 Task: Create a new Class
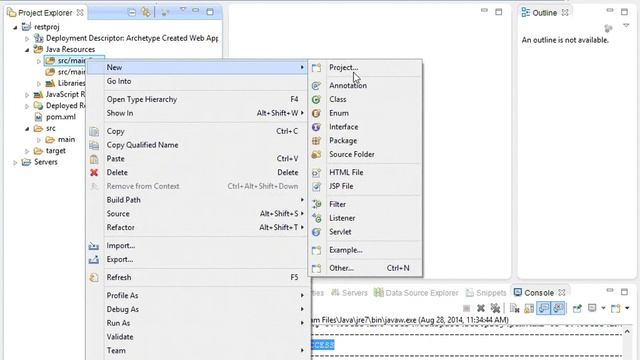click(x=338, y=99)
